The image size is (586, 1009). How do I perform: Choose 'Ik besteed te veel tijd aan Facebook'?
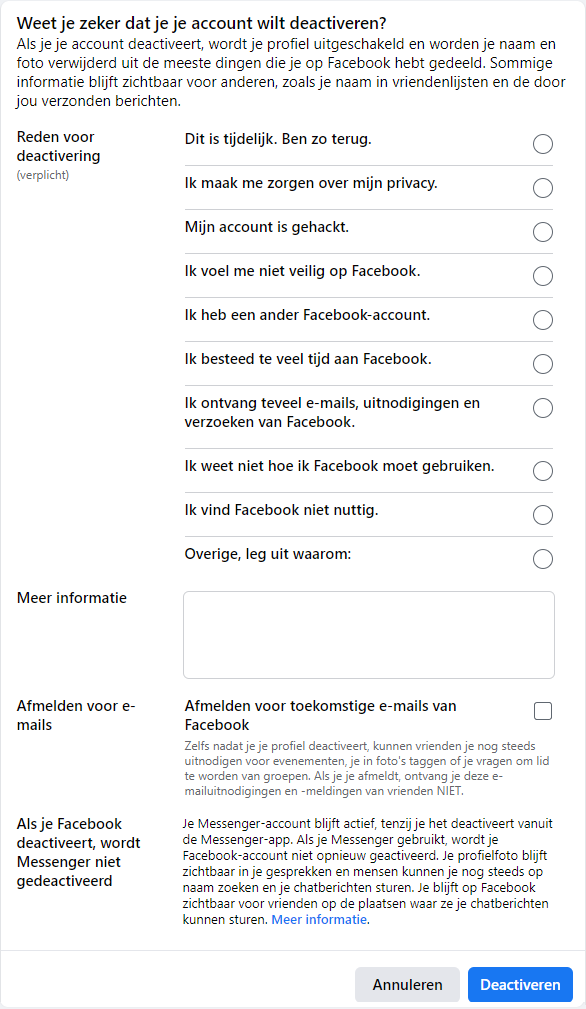click(543, 364)
